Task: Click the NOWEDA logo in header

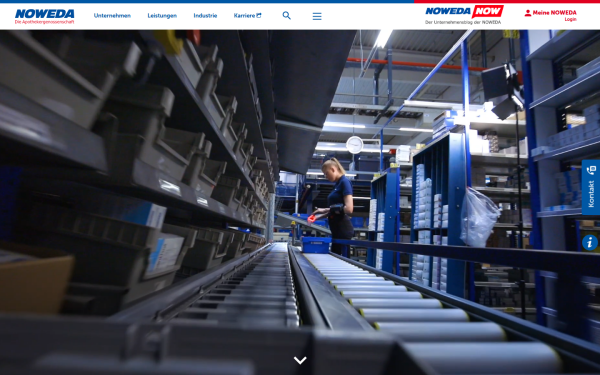Action: coord(44,16)
